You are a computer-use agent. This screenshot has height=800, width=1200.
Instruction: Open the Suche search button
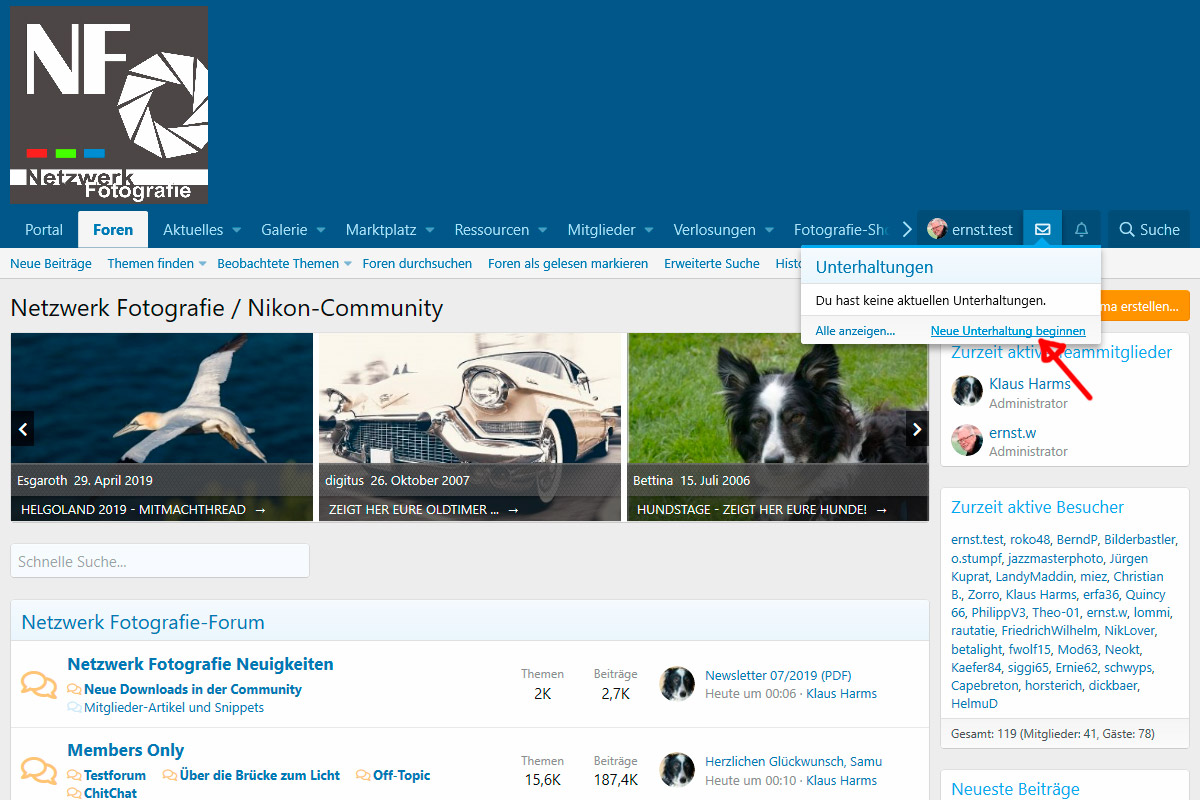click(x=1149, y=229)
